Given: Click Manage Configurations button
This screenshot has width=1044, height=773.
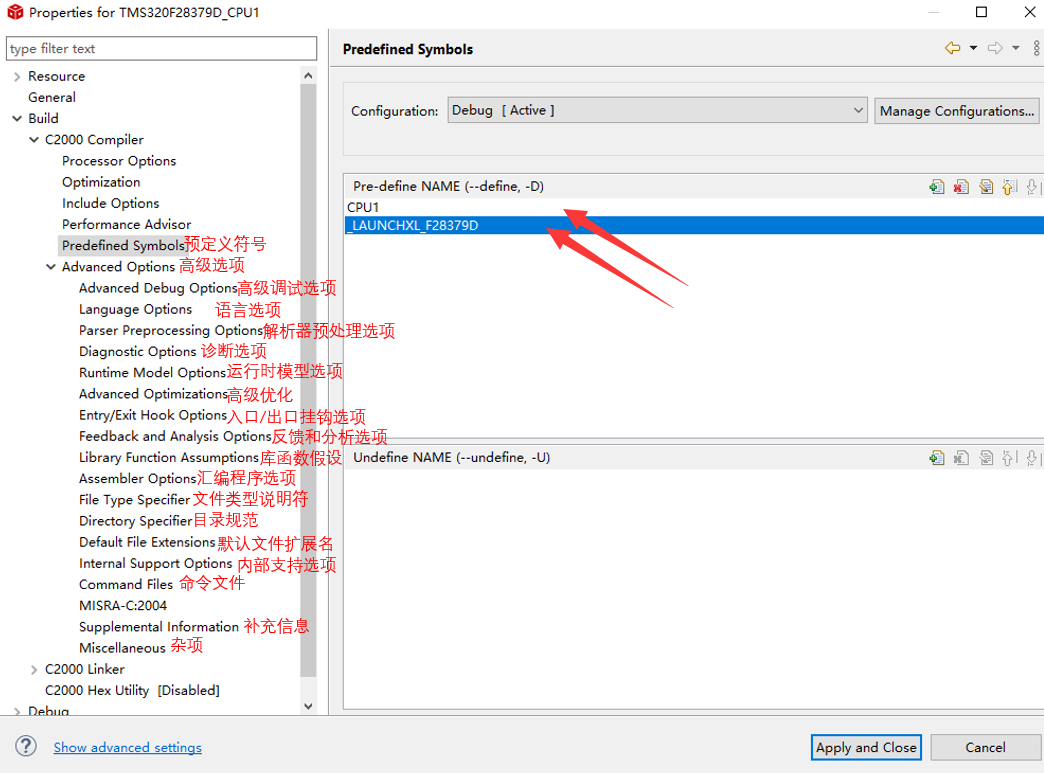Looking at the screenshot, I should (956, 111).
